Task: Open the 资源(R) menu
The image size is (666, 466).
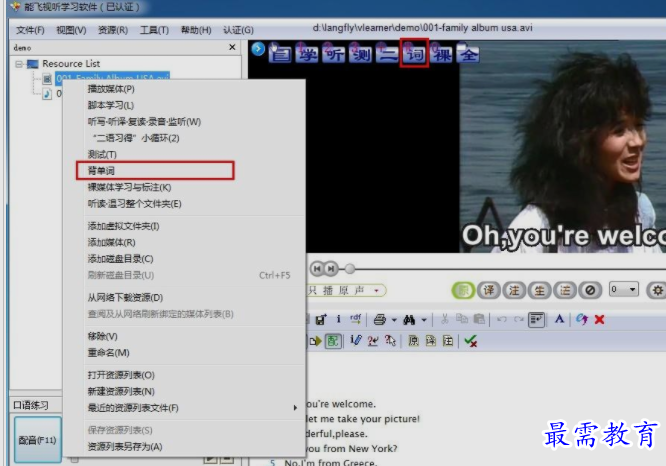Action: (x=113, y=30)
